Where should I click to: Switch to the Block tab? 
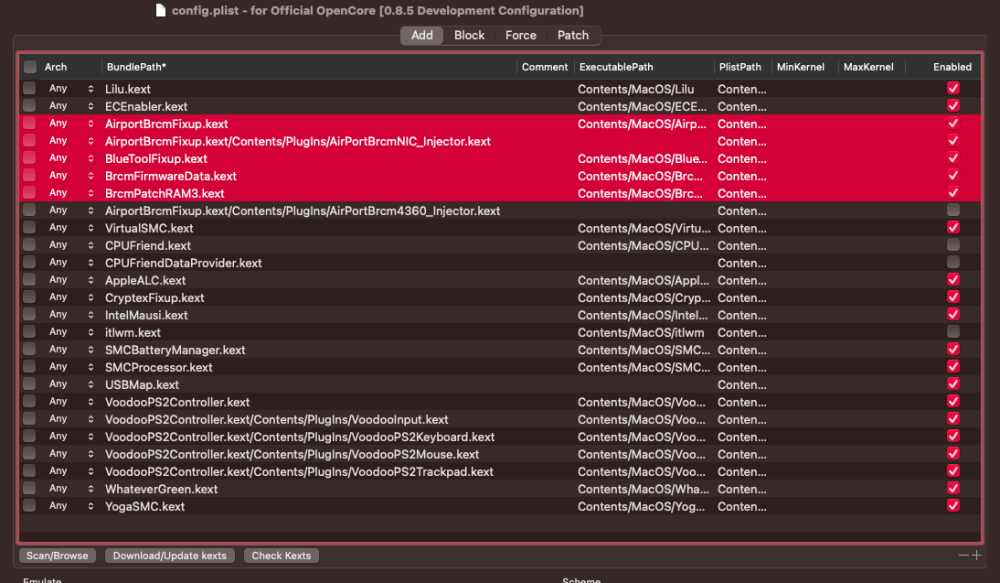coord(469,35)
